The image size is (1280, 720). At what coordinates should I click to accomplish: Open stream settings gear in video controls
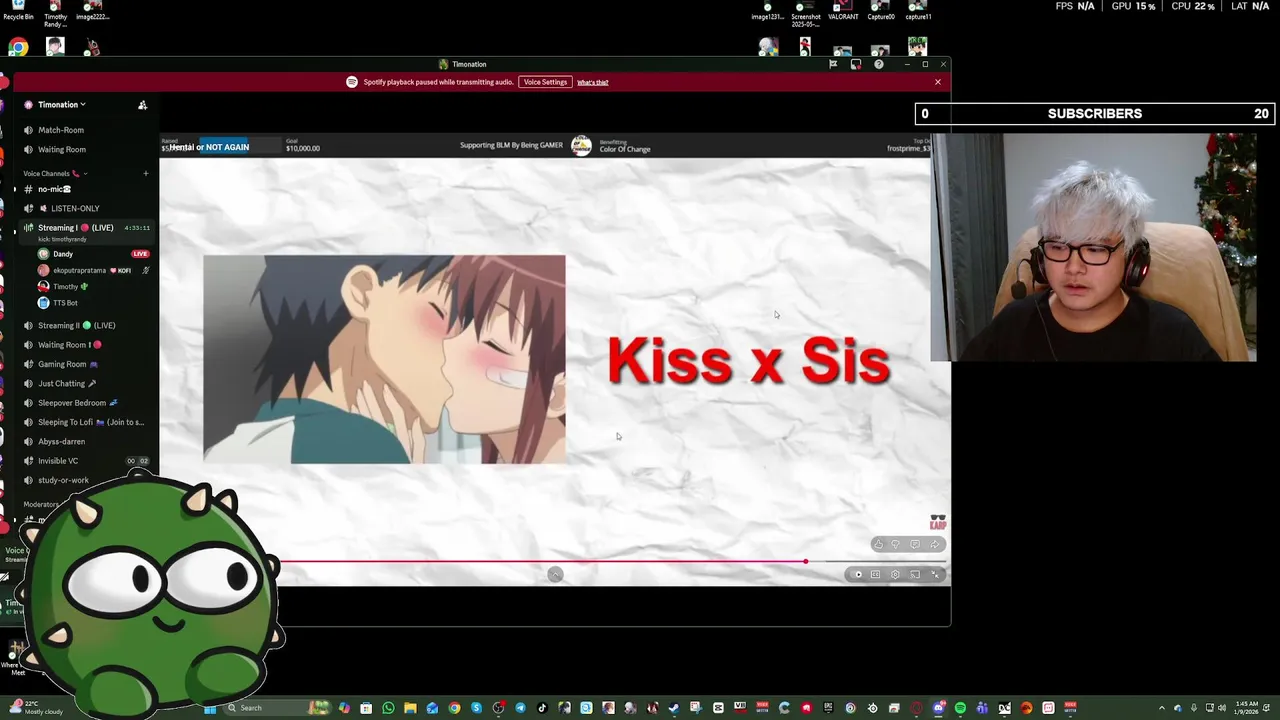(x=895, y=574)
